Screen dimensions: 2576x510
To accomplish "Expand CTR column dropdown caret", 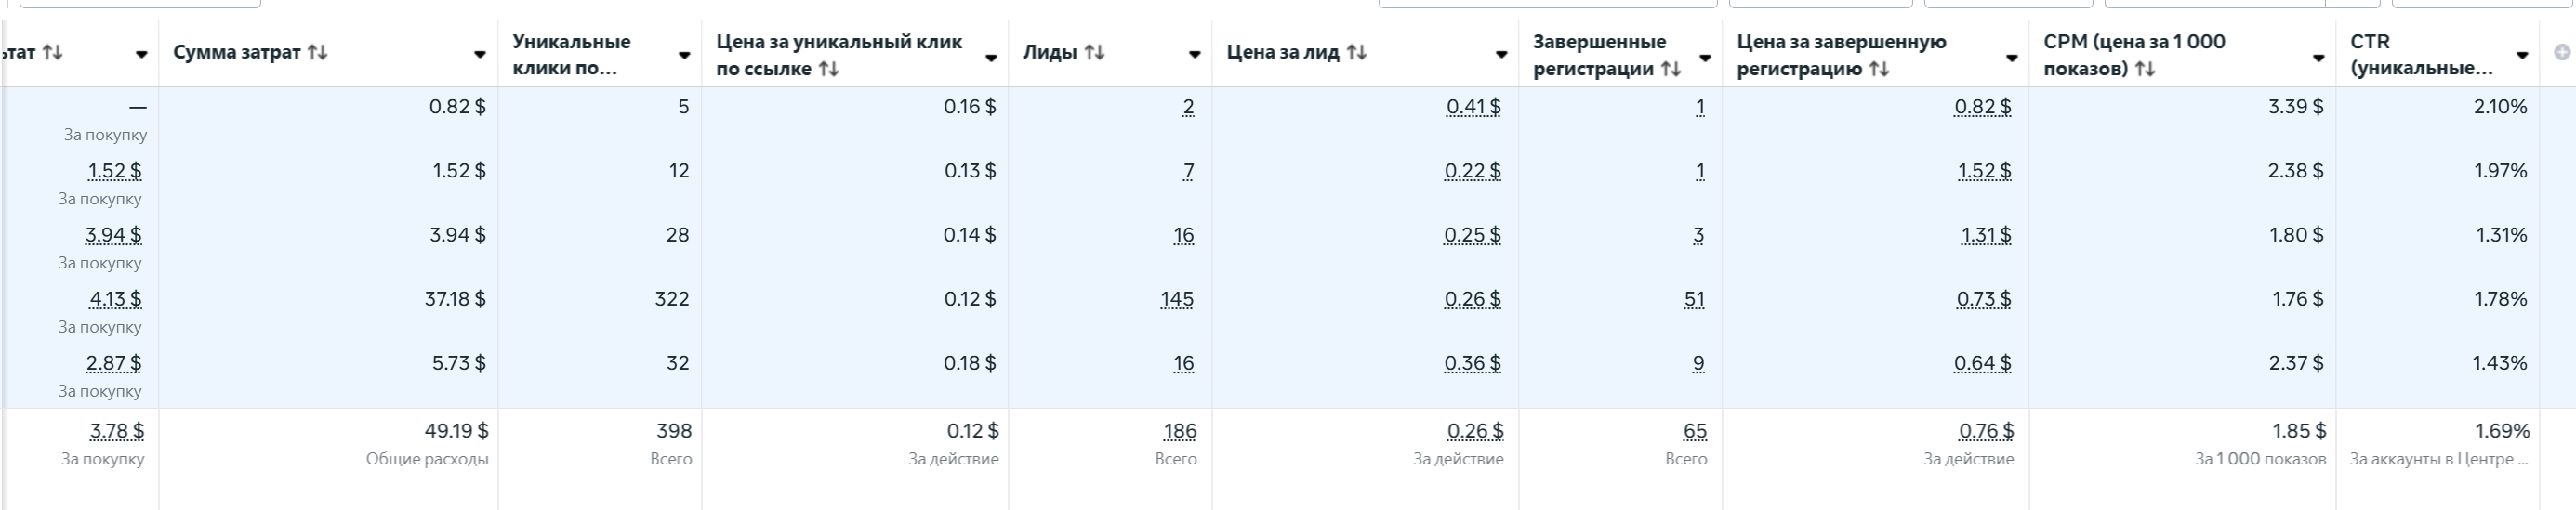I will tap(2522, 55).
